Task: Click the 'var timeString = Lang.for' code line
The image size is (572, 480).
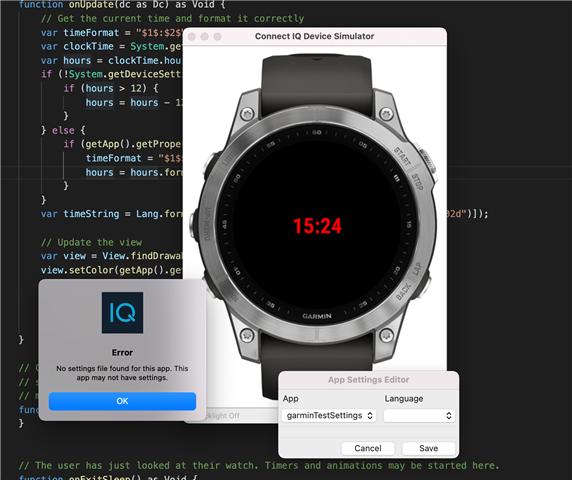Action: click(x=111, y=214)
